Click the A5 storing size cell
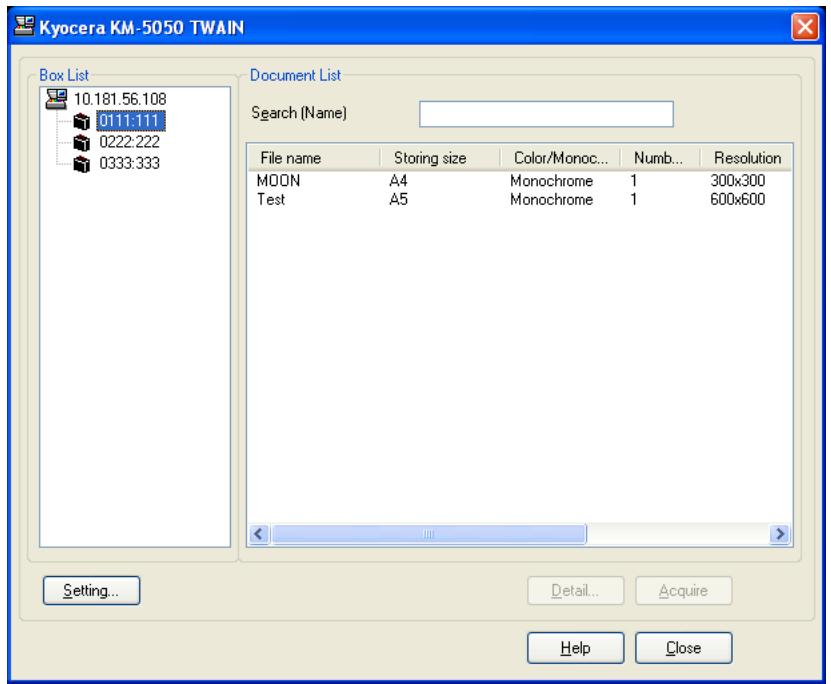This screenshot has width=831, height=684. [398, 199]
